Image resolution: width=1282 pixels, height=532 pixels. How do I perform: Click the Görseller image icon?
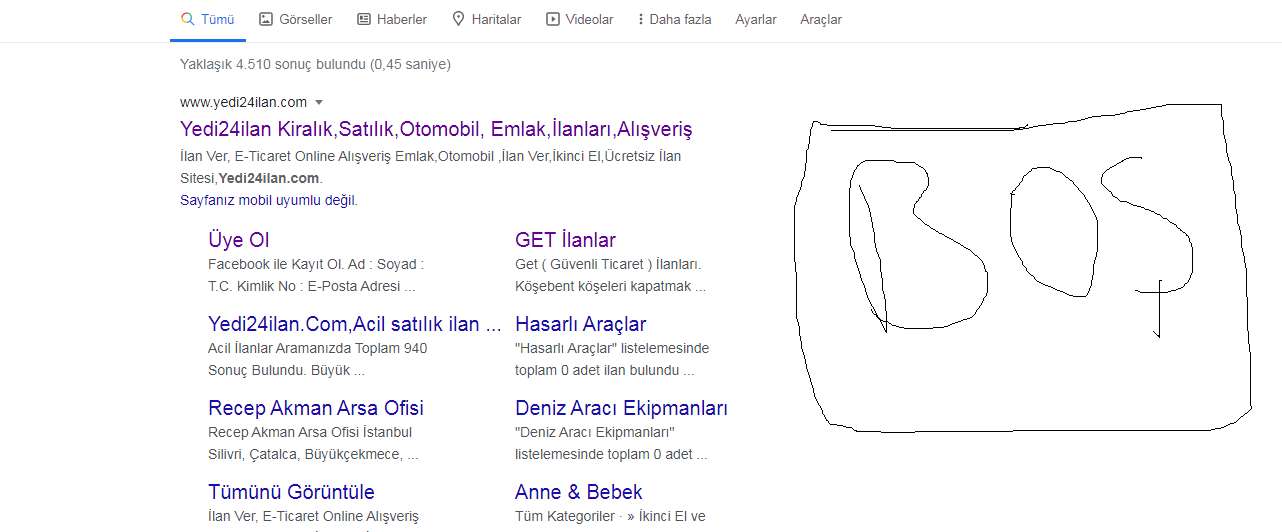(x=265, y=19)
